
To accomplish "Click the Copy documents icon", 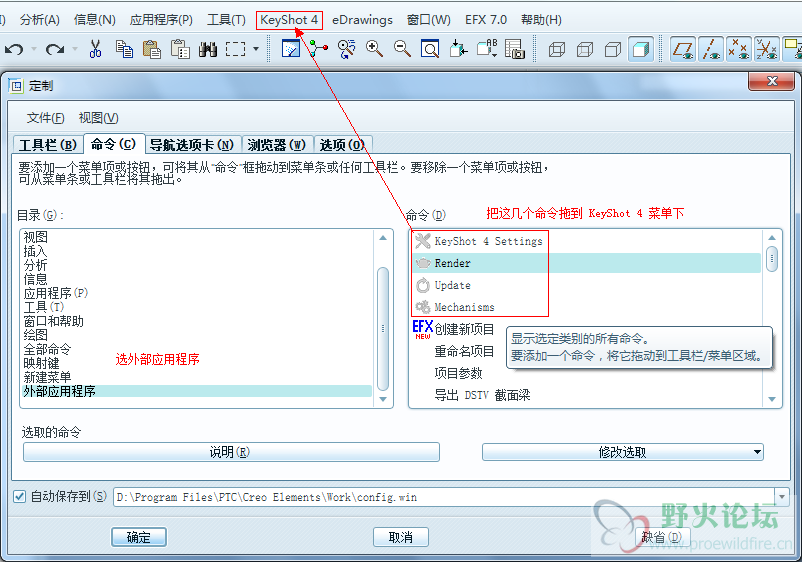I will coord(124,49).
